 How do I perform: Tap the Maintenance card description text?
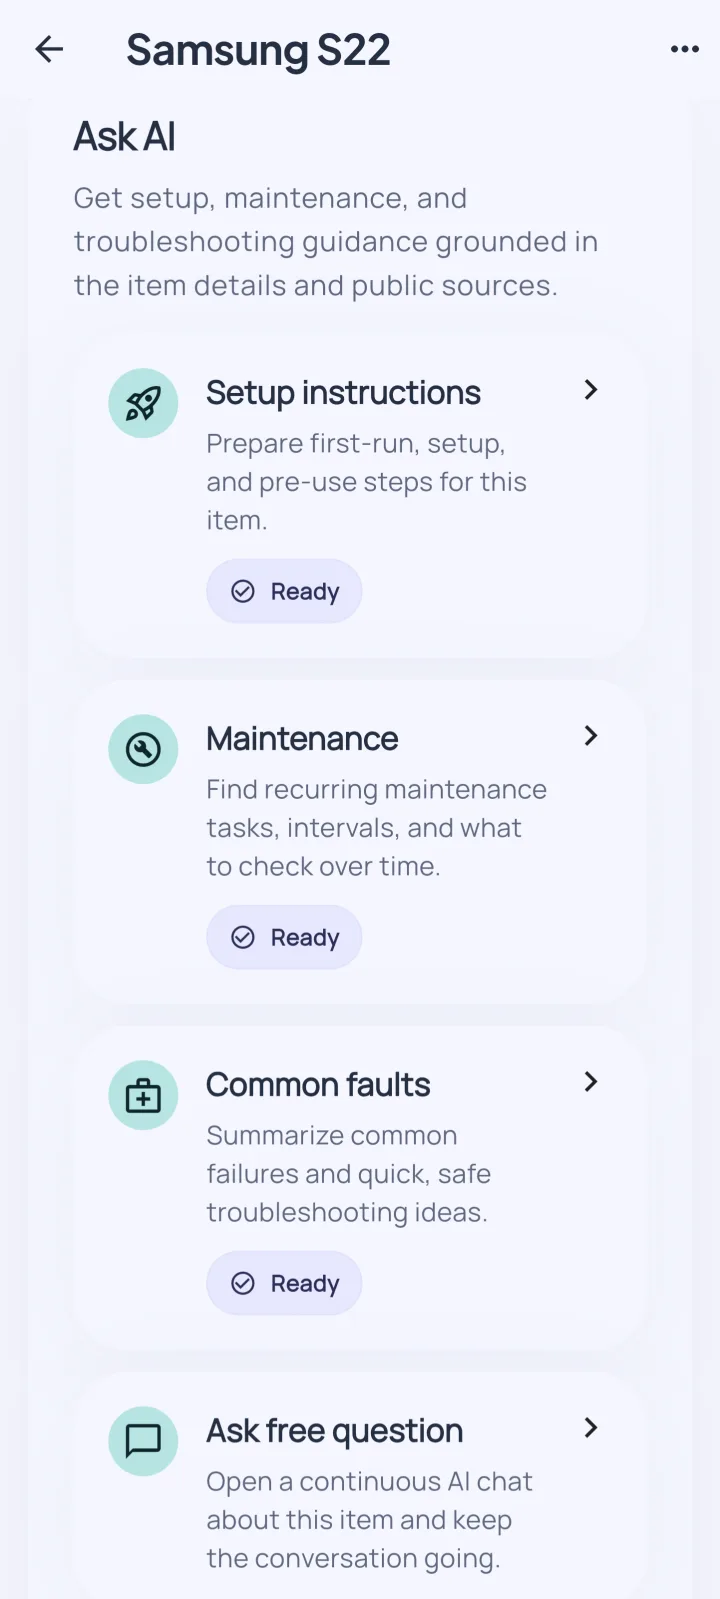pyautogui.click(x=376, y=827)
